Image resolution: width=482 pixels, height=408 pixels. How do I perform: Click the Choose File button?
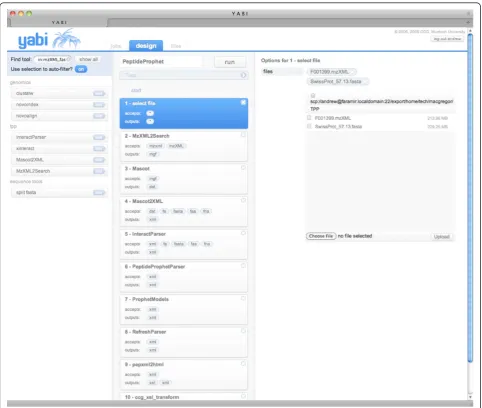[321, 236]
